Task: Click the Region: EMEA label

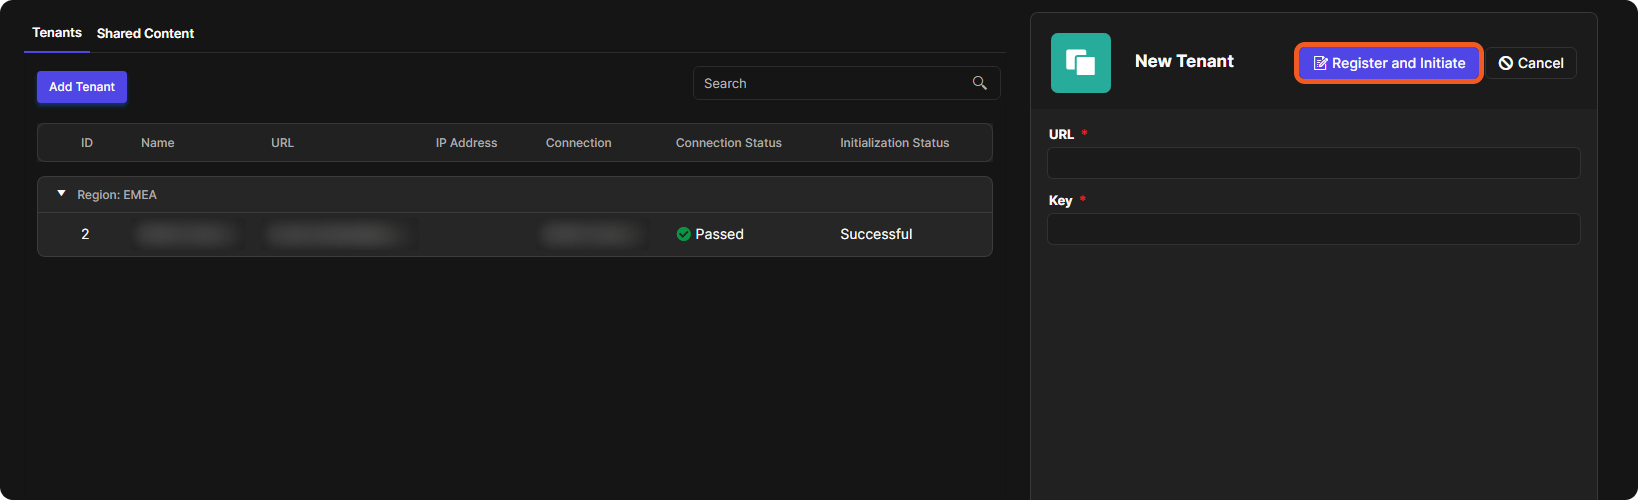Action: click(x=117, y=195)
